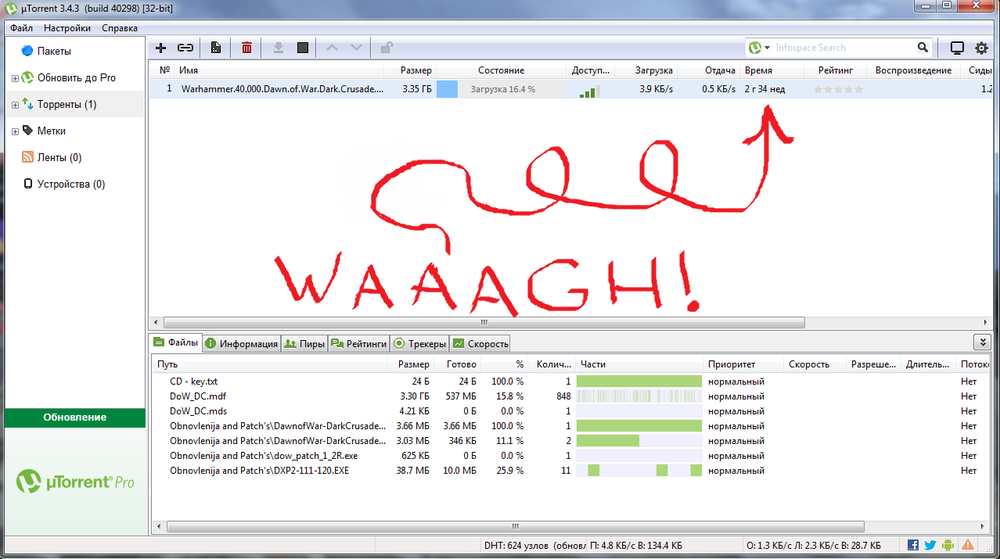The height and width of the screenshot is (559, 1000).
Task: Click the Facebook icon in status bar
Action: (913, 545)
